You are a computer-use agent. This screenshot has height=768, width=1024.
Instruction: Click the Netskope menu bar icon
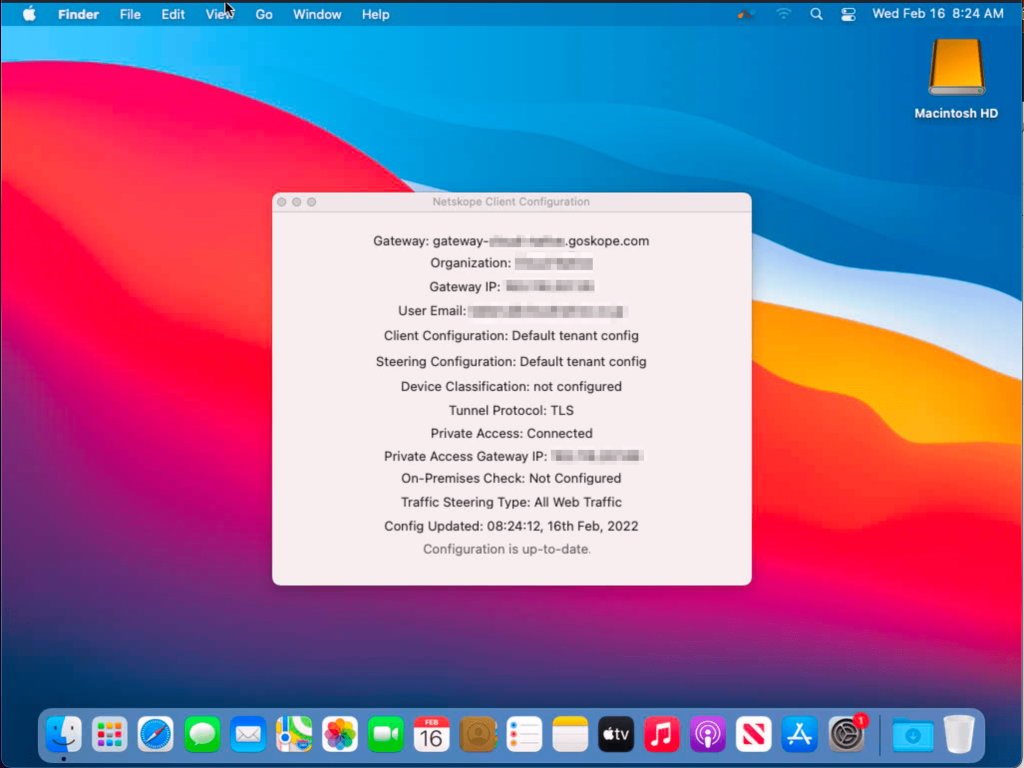(x=746, y=14)
